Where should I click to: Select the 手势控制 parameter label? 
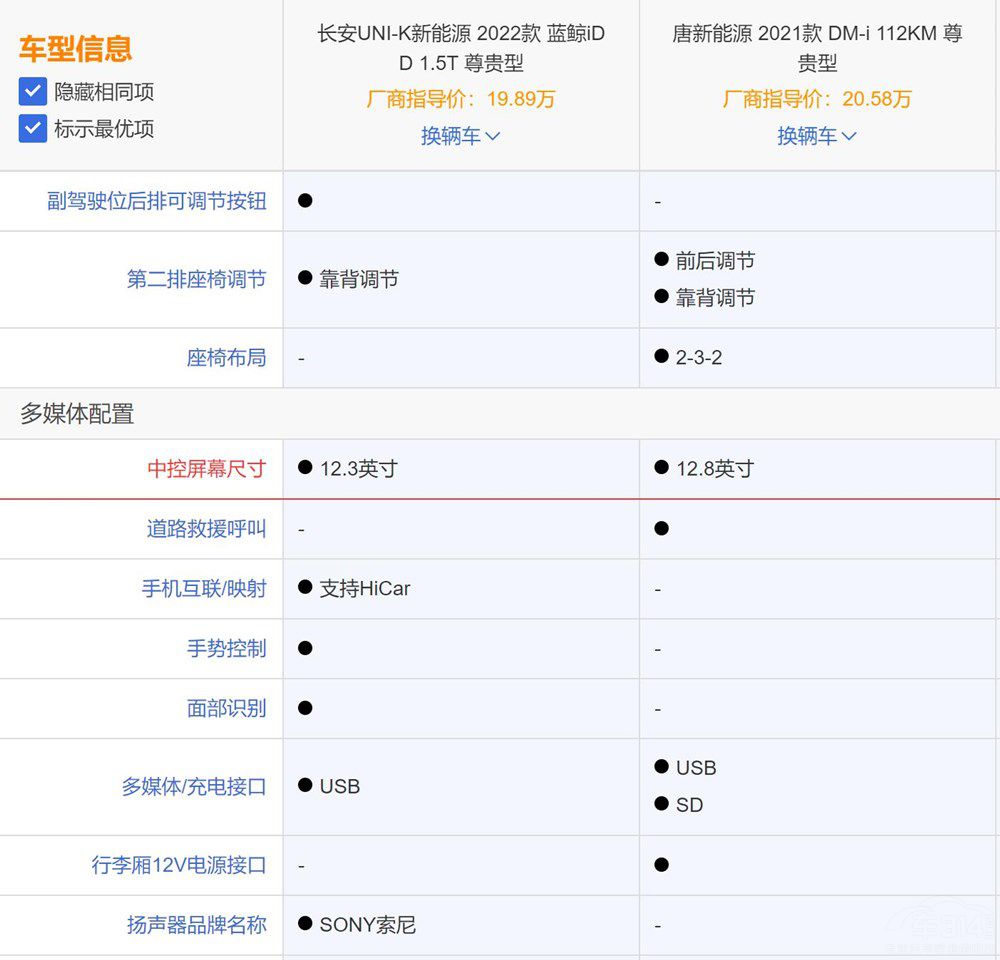pyautogui.click(x=227, y=649)
